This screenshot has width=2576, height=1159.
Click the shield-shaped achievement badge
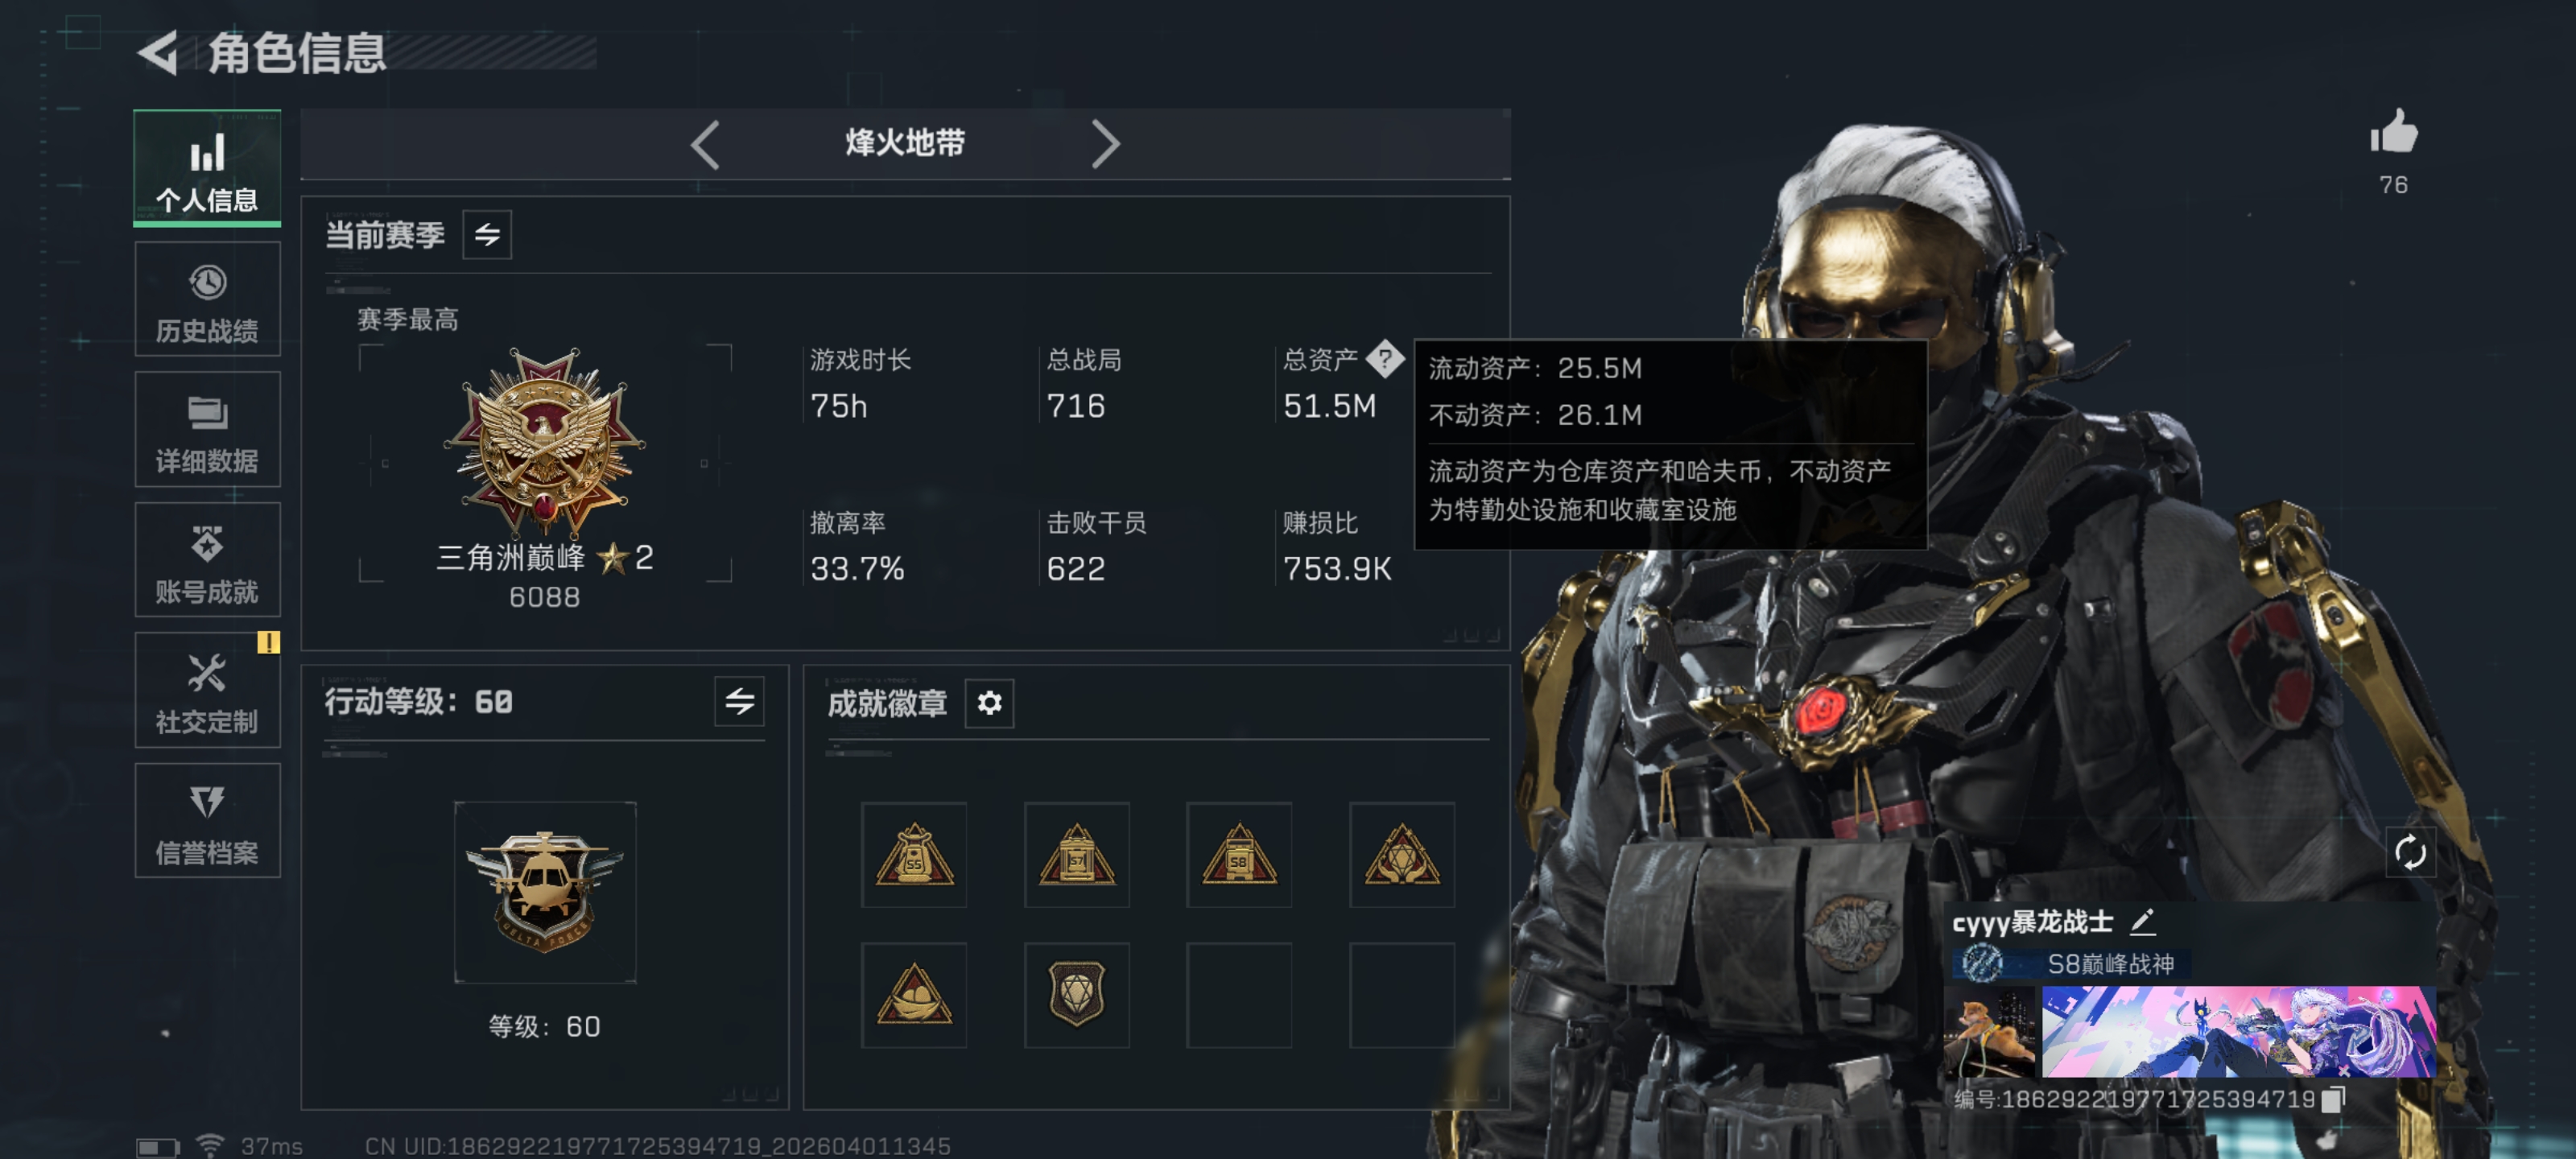pyautogui.click(x=1077, y=995)
